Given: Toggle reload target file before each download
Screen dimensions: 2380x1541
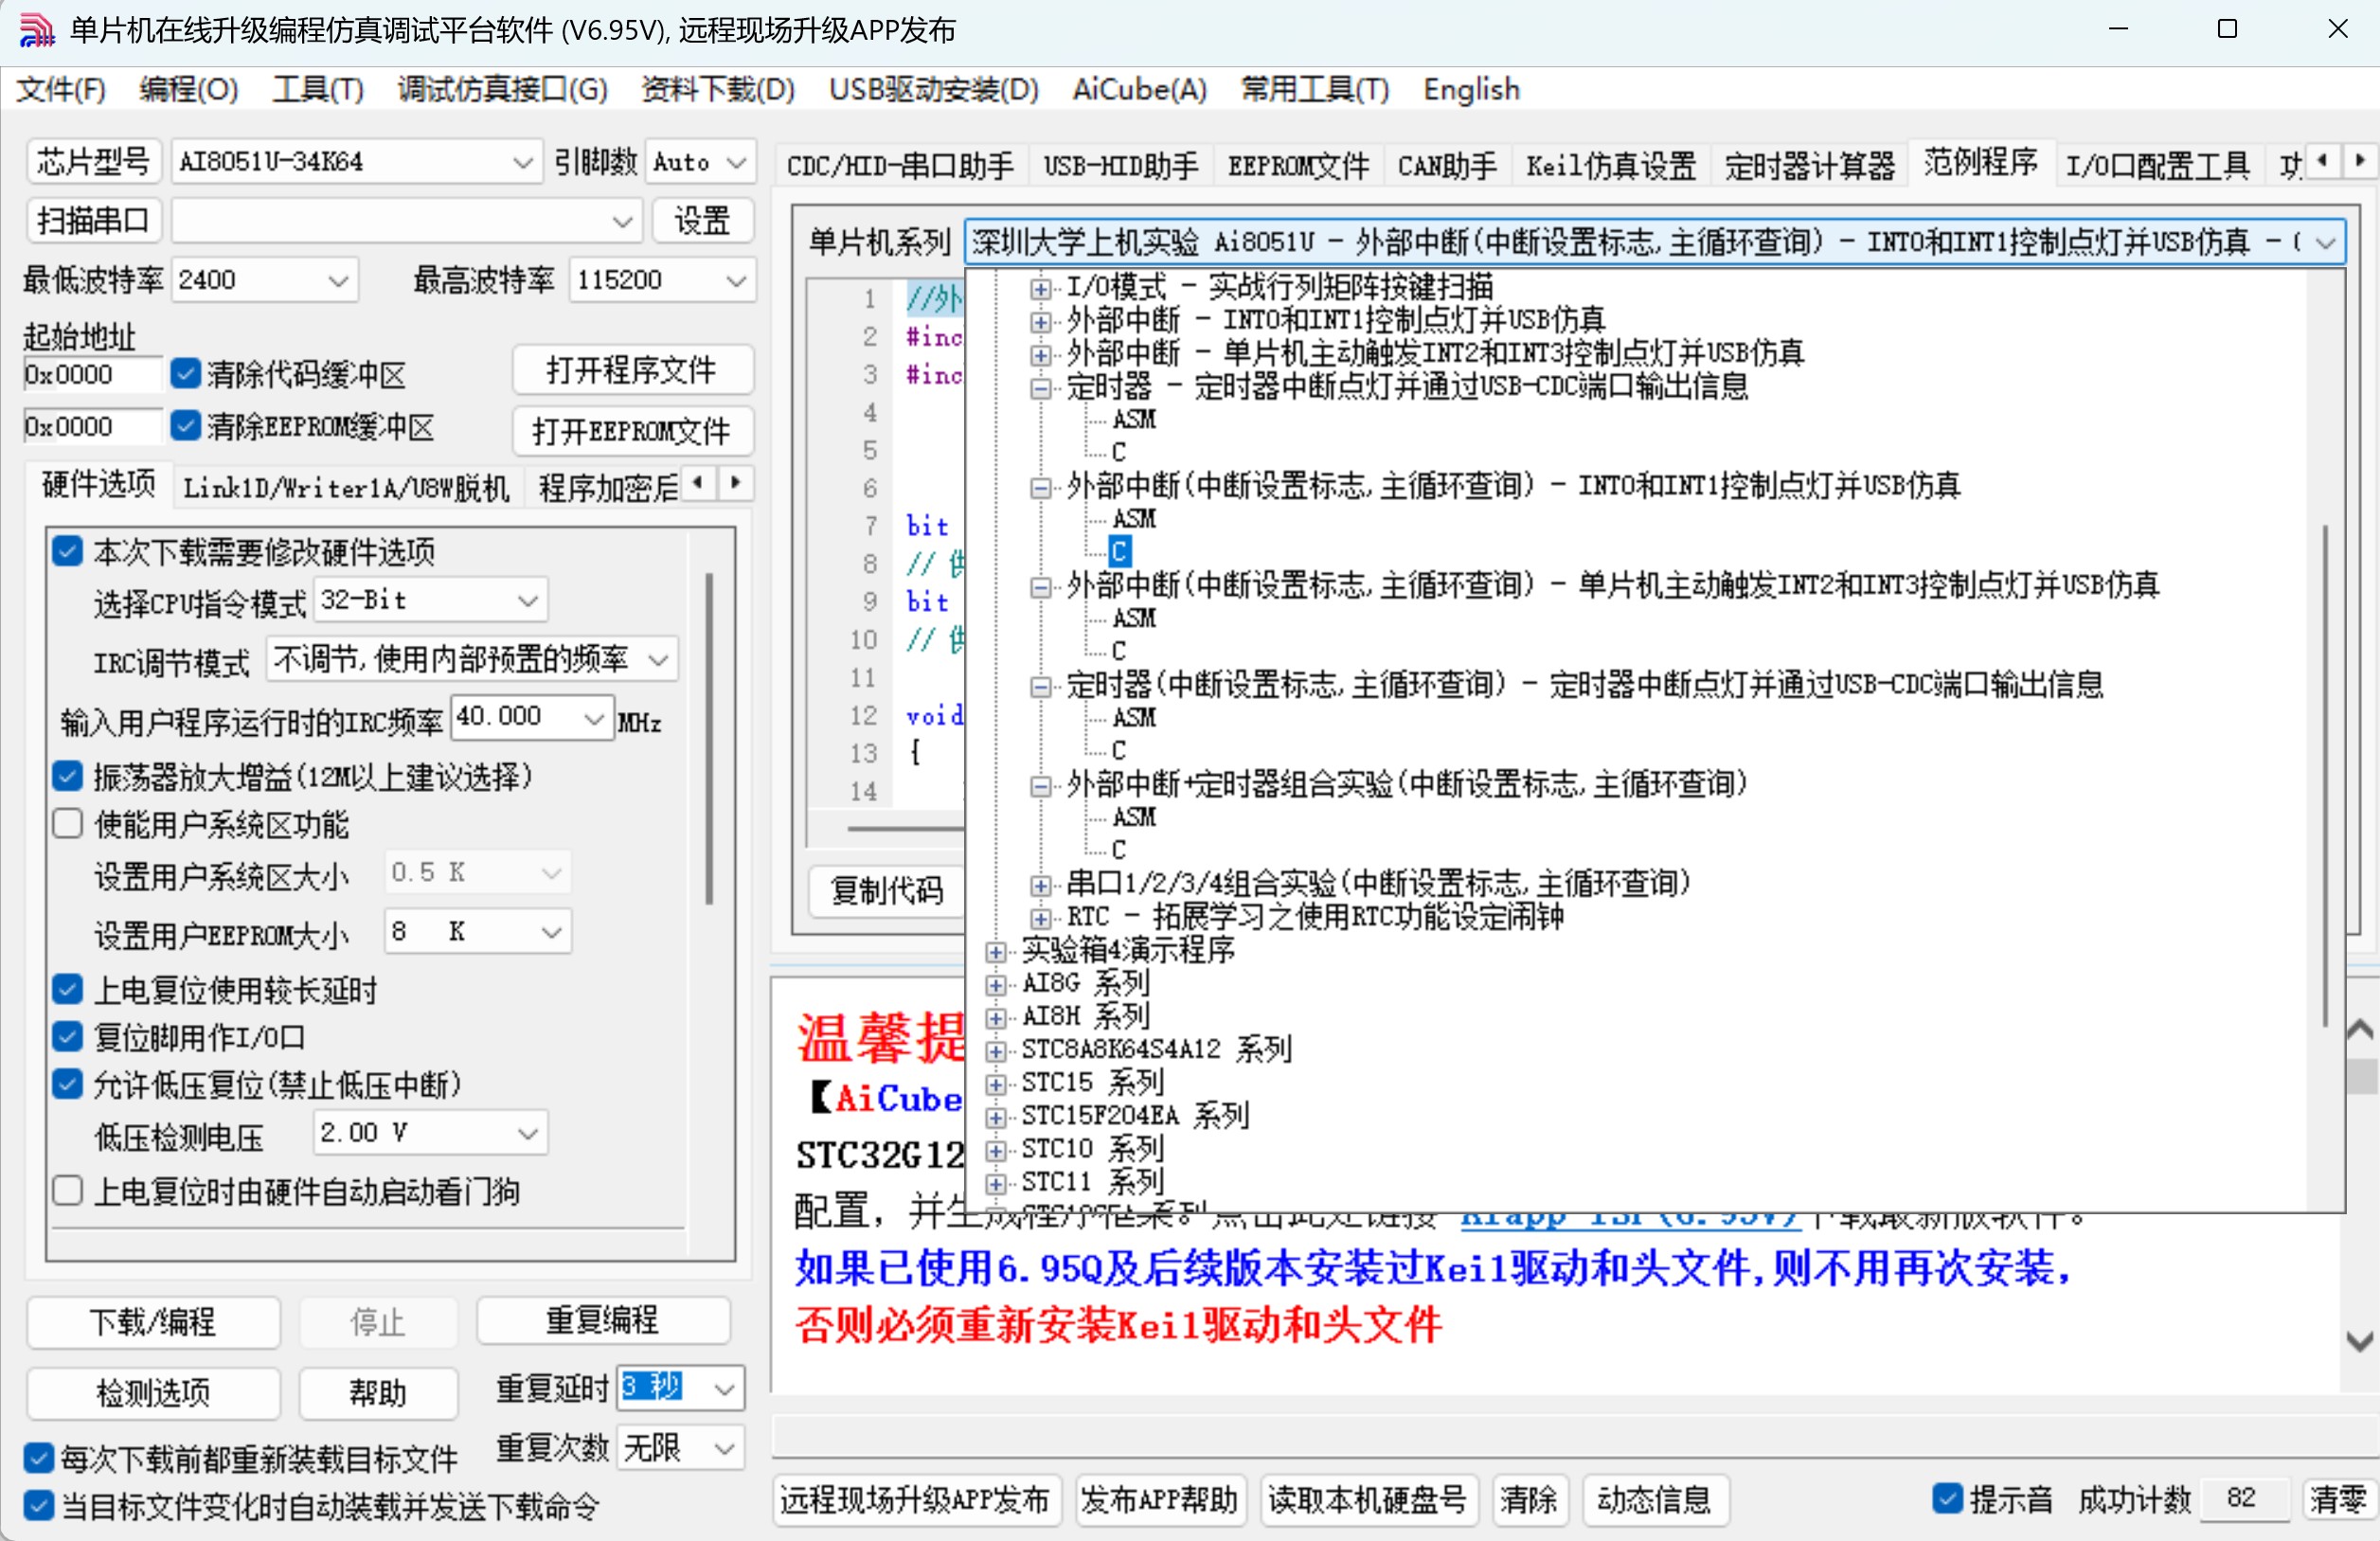Looking at the screenshot, I should (x=38, y=1458).
